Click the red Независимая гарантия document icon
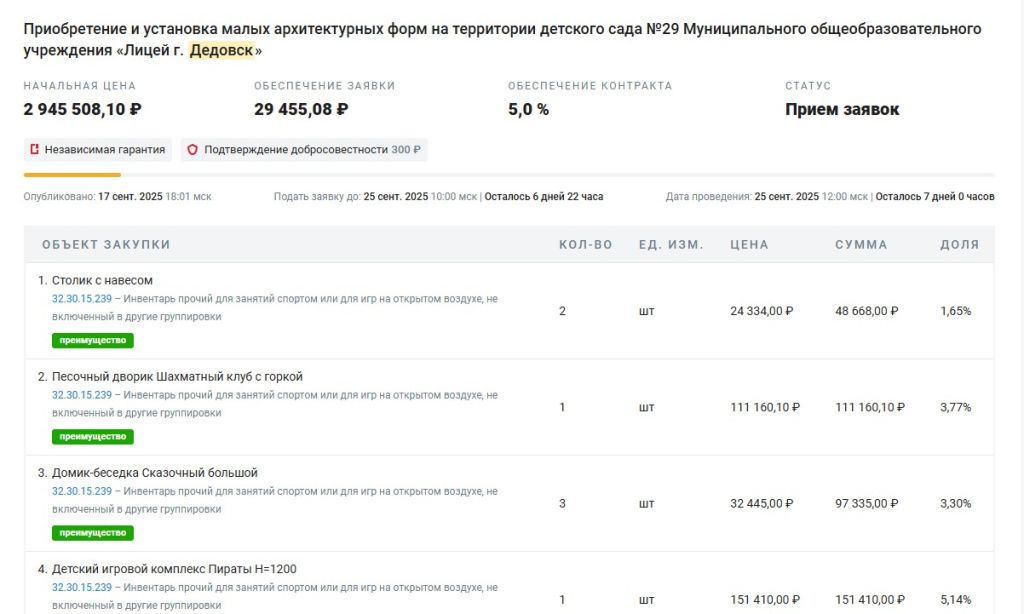Screen dimensions: 1024x614 click(35, 150)
